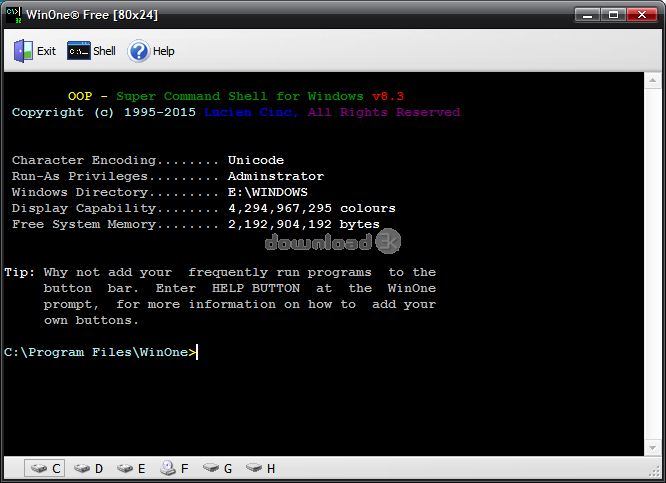Switch to drive C
This screenshot has height=483, width=666.
[x=44, y=468]
